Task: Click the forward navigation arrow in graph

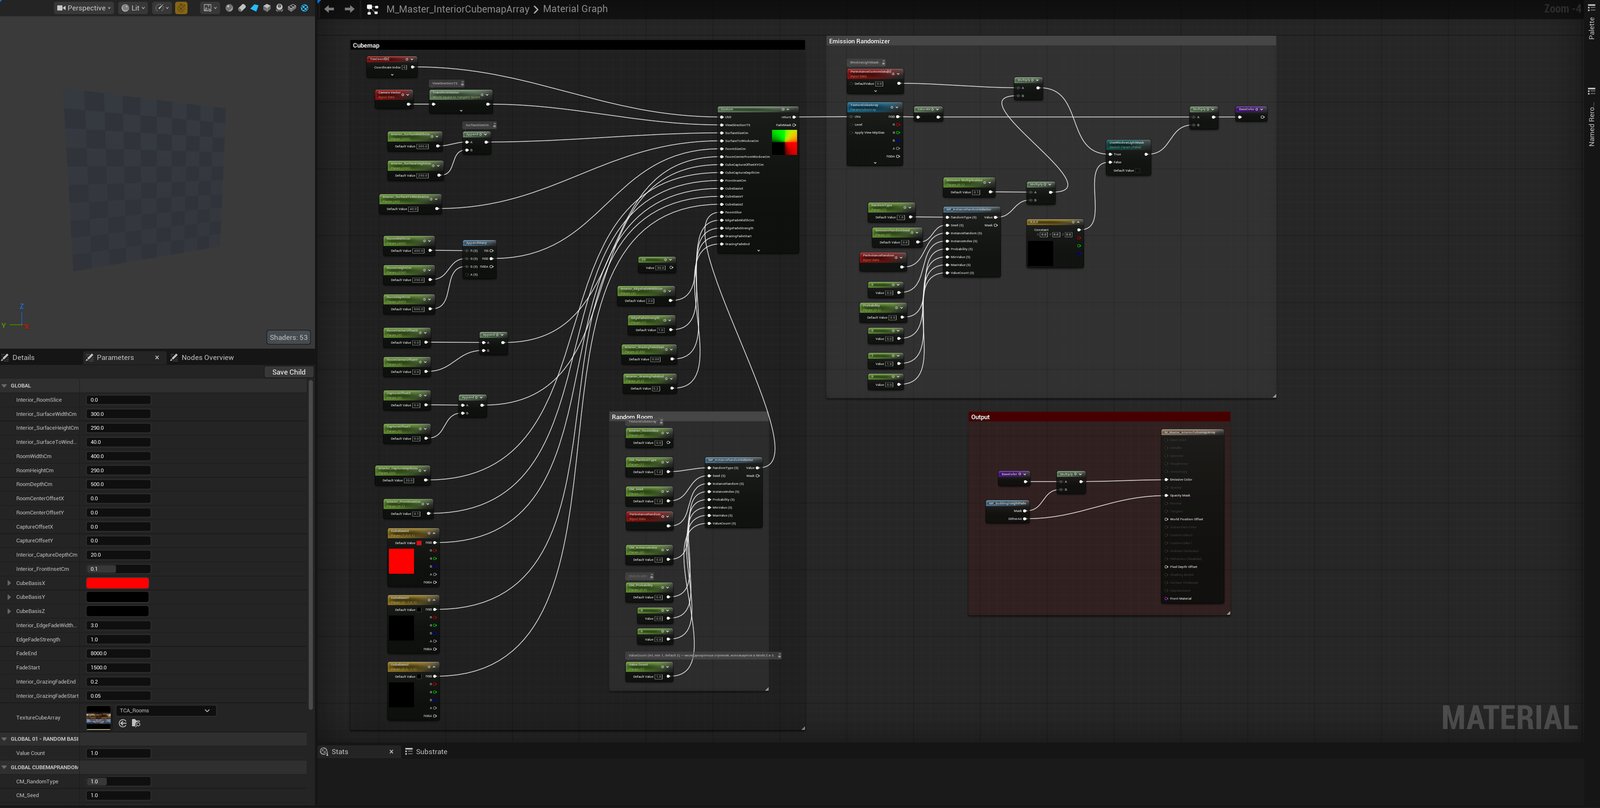Action: [349, 9]
